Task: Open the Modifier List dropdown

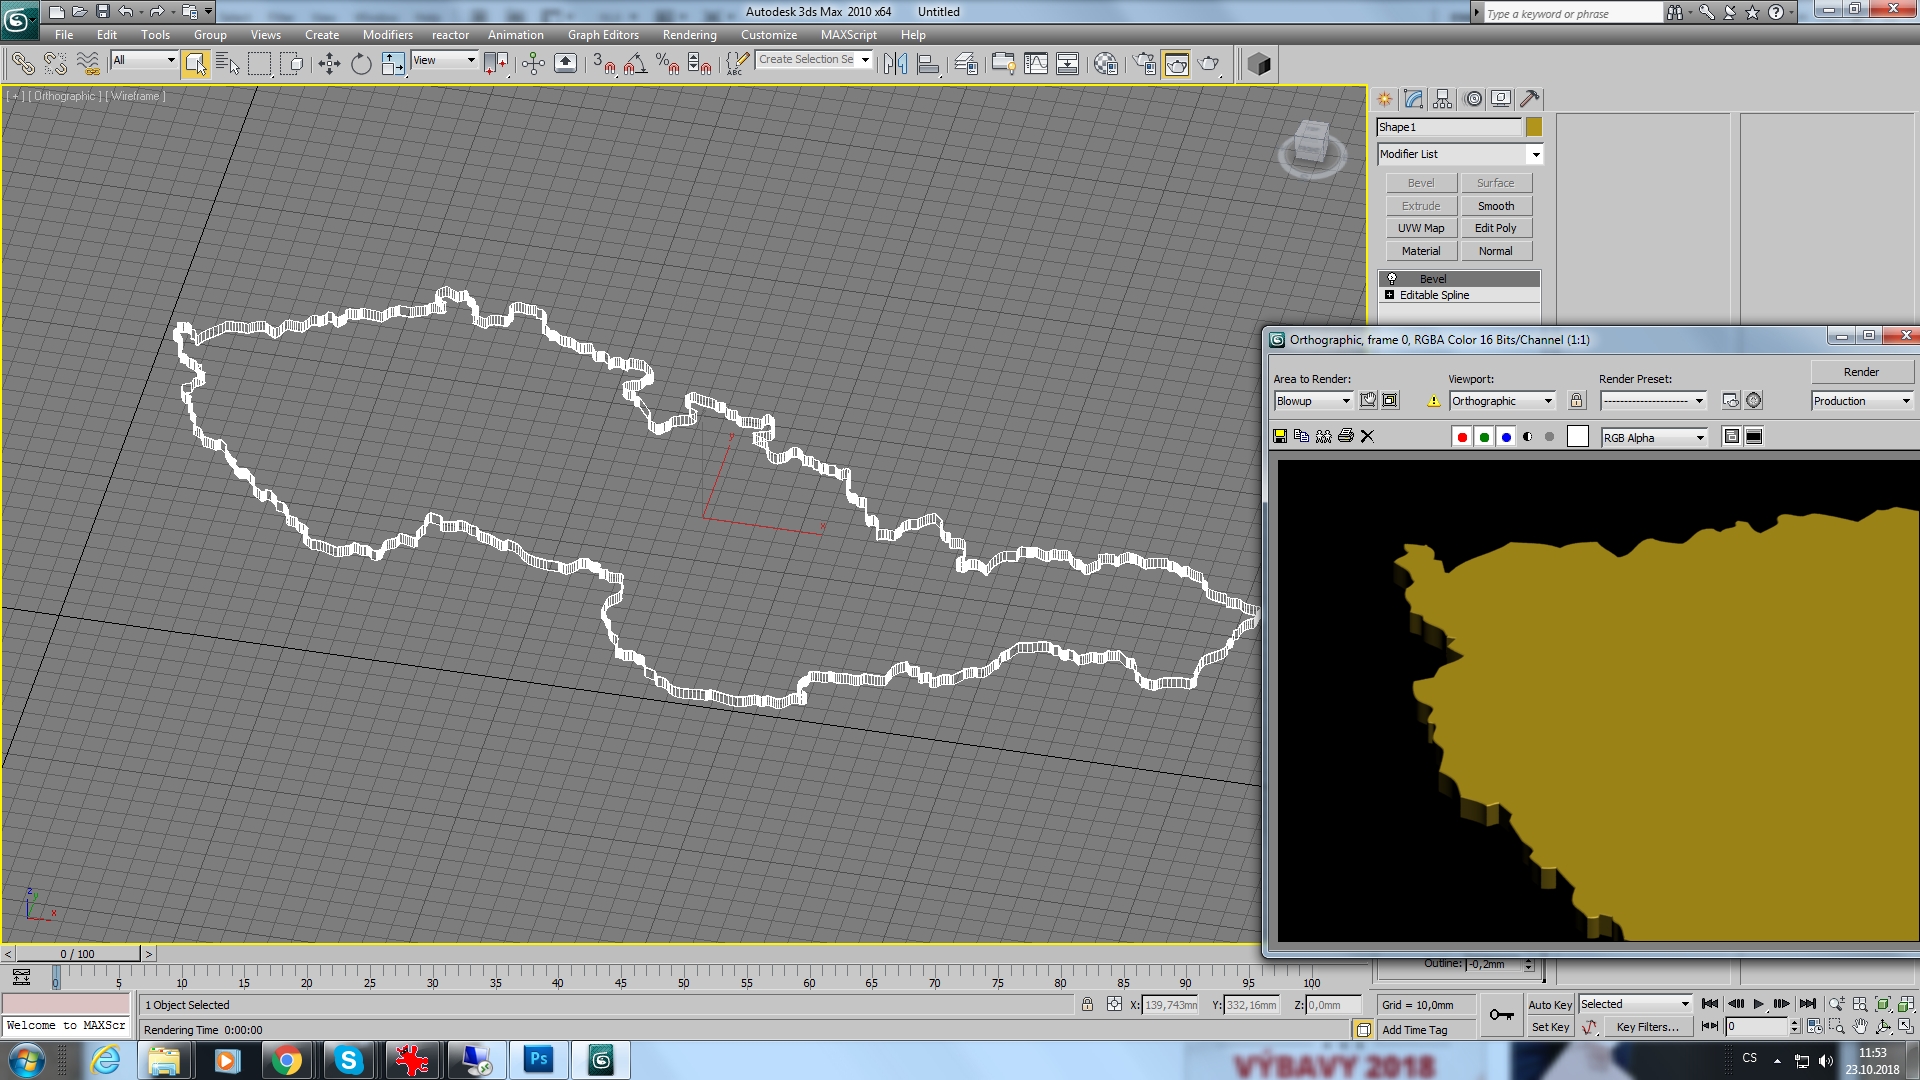Action: (1535, 154)
